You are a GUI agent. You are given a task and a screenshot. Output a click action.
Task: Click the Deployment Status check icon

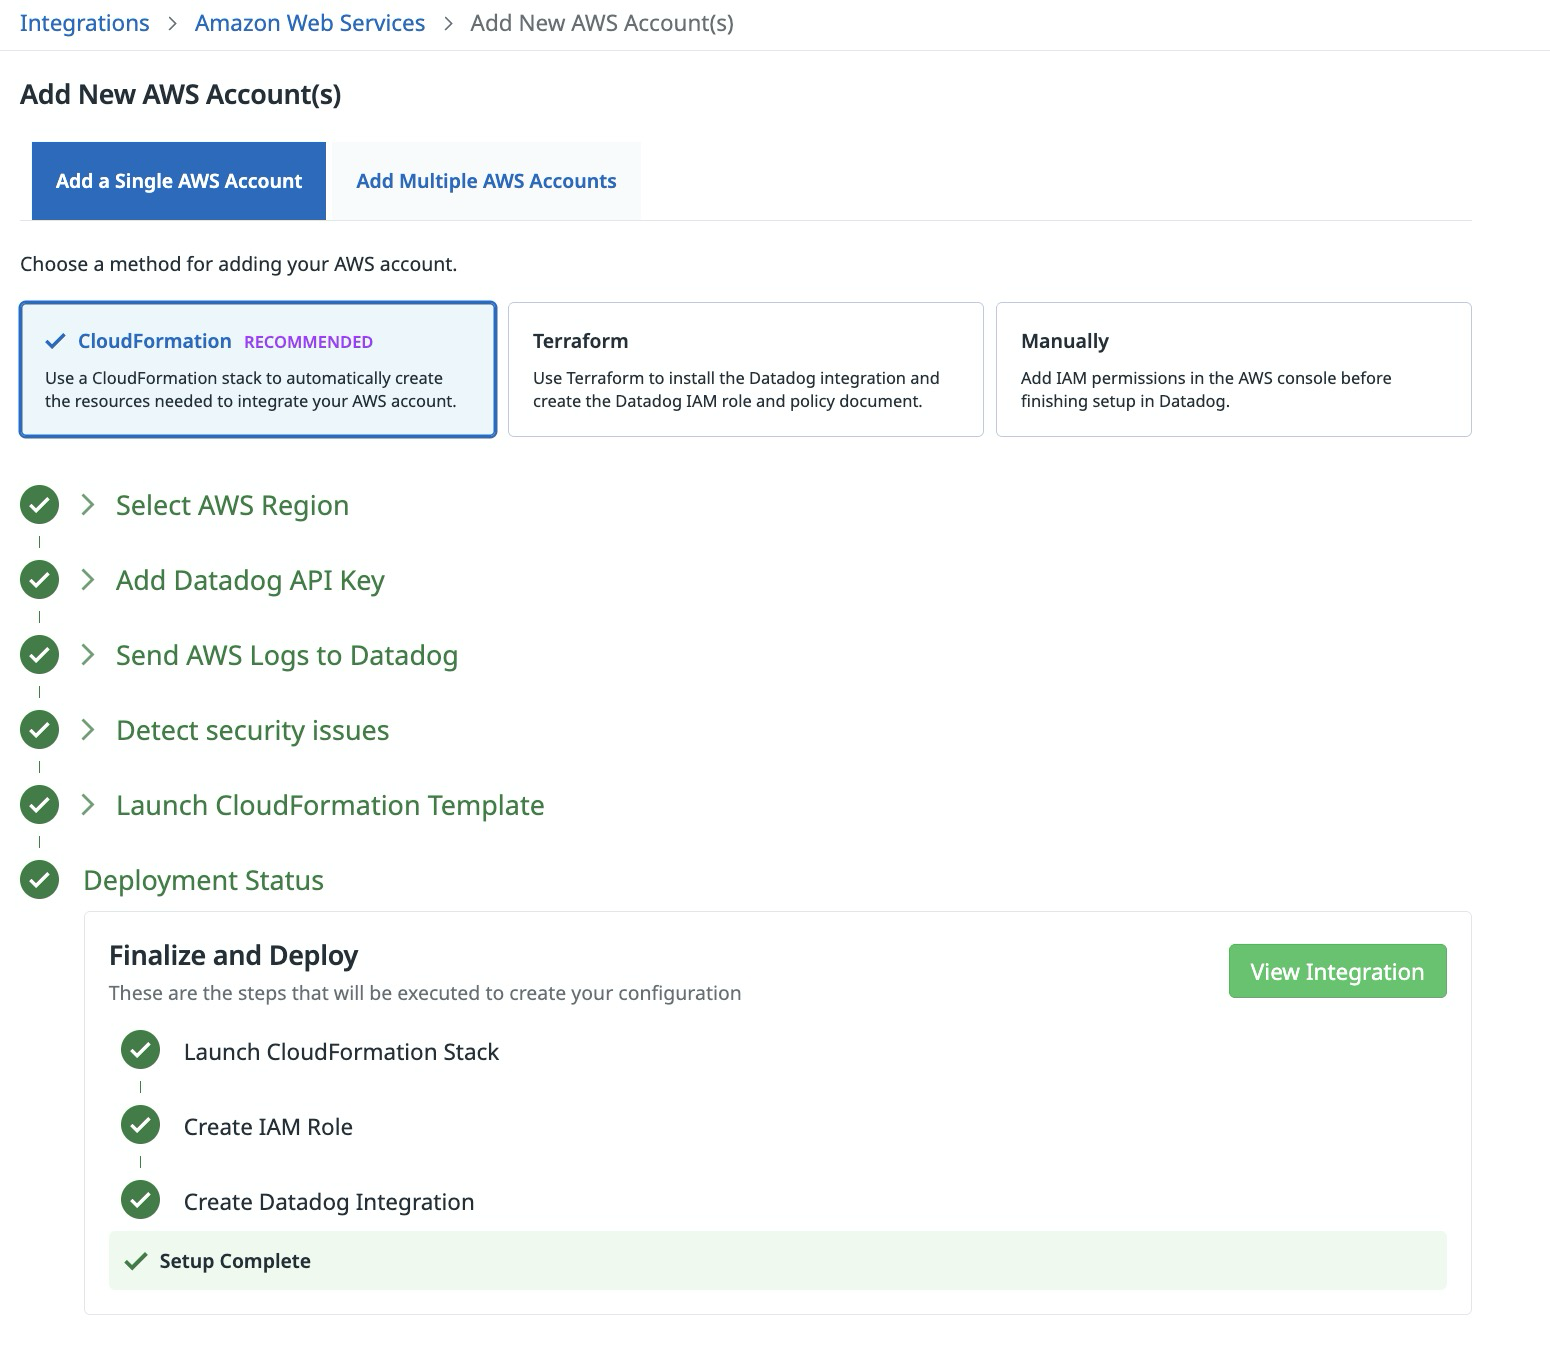coord(39,880)
